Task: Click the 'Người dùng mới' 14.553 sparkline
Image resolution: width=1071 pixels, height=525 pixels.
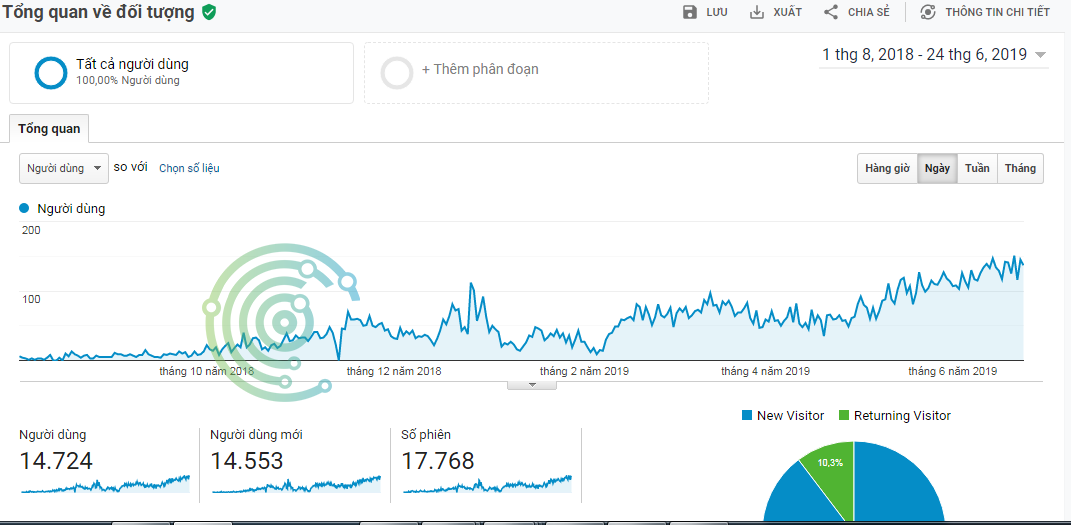Action: coord(296,484)
